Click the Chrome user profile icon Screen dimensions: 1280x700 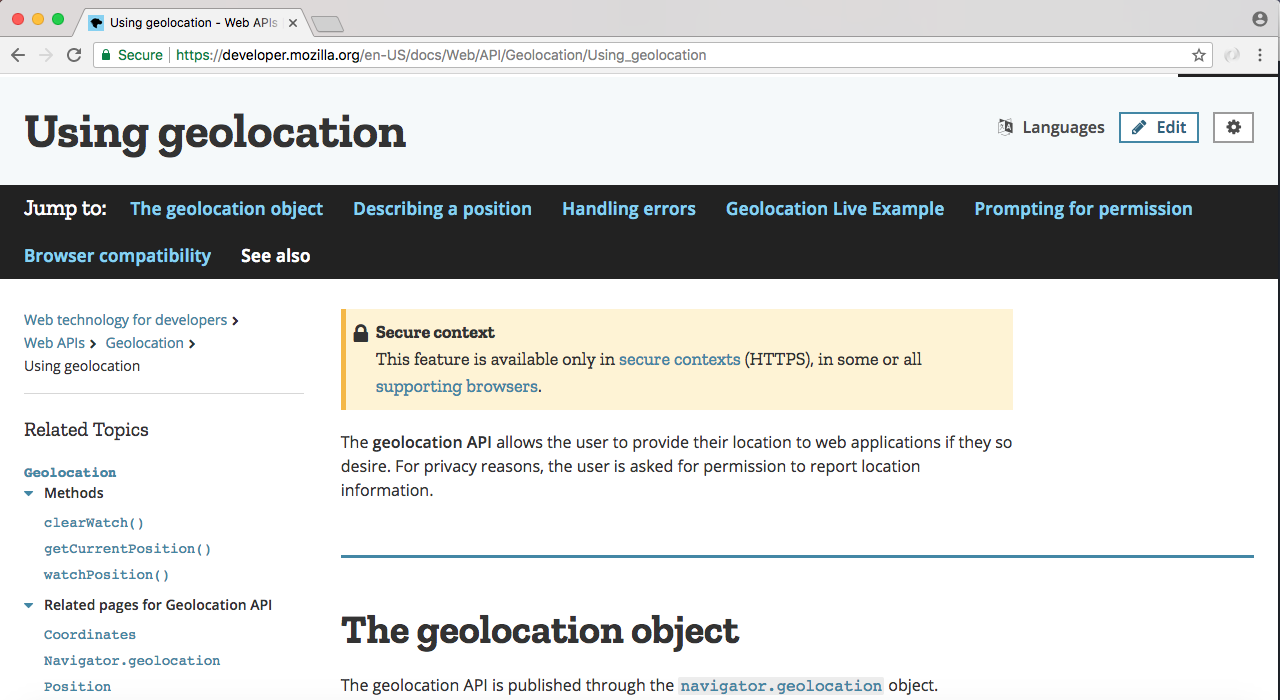pyautogui.click(x=1260, y=19)
